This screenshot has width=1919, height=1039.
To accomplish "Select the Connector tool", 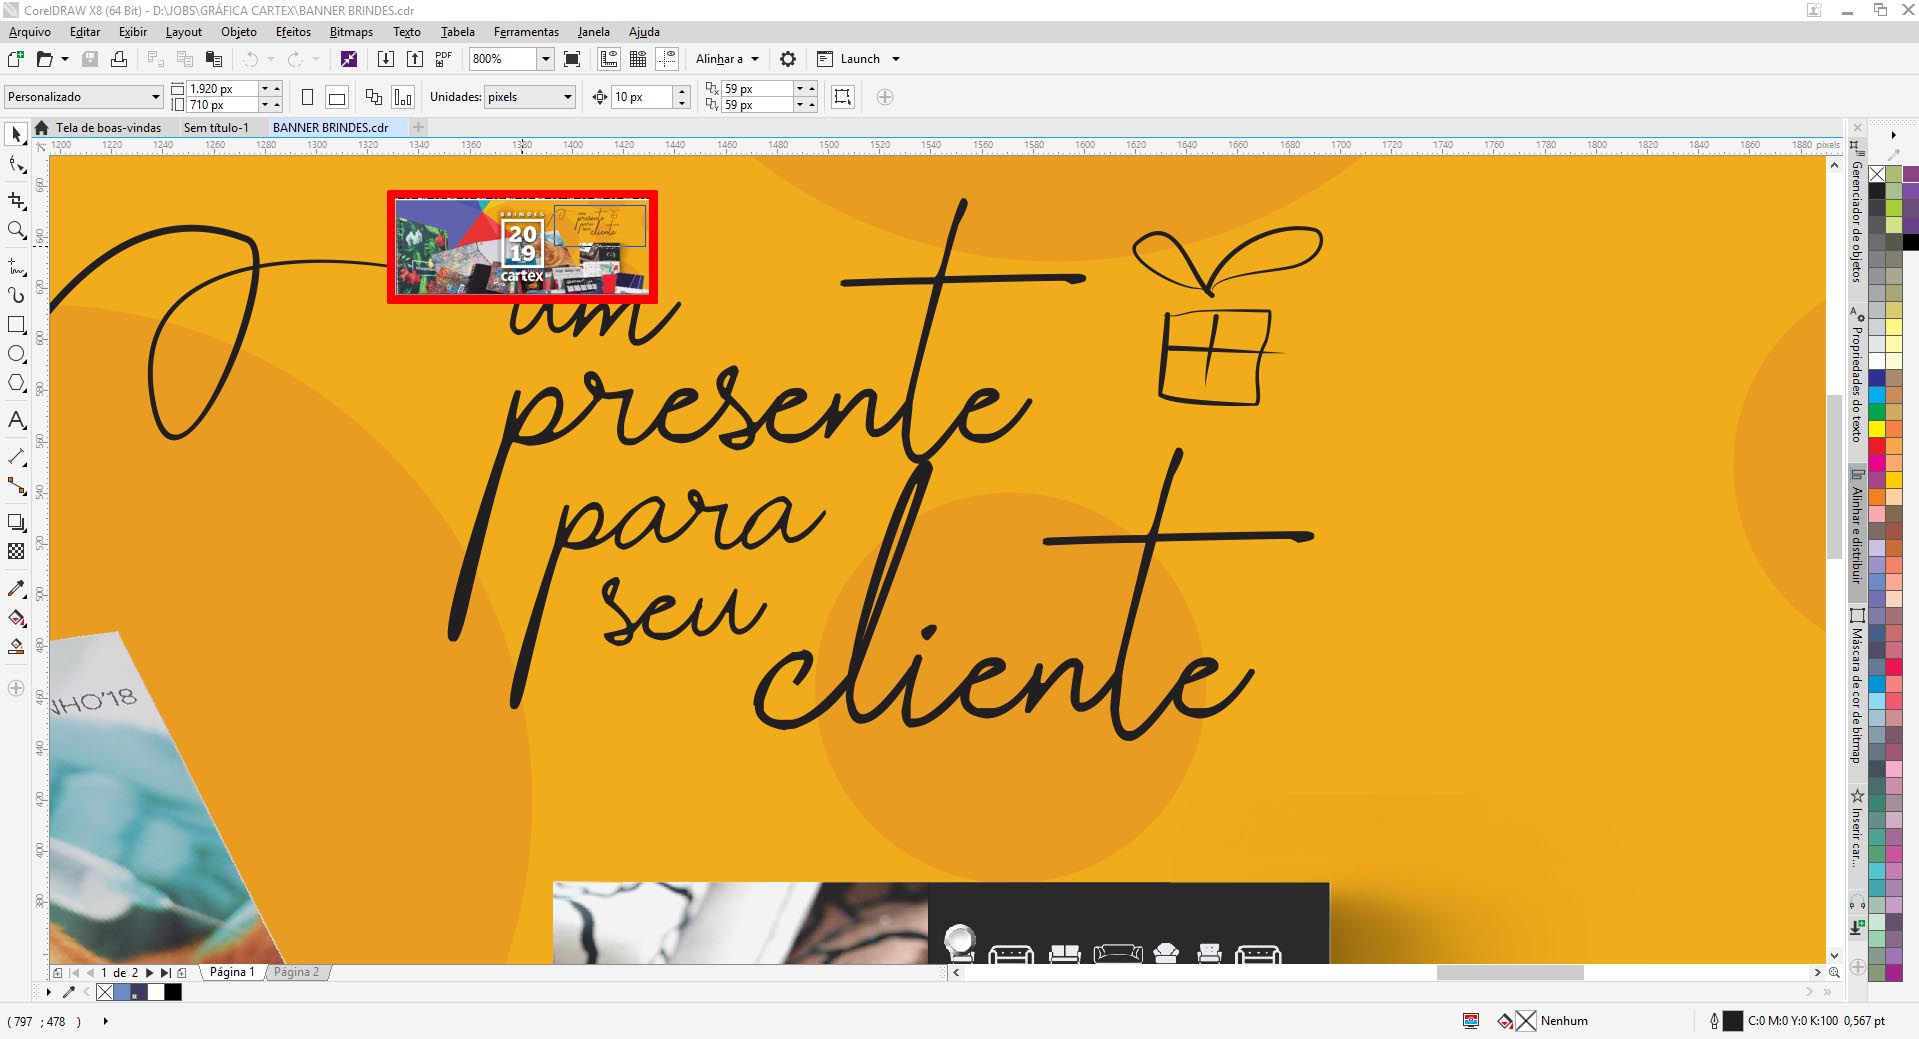I will [x=16, y=487].
